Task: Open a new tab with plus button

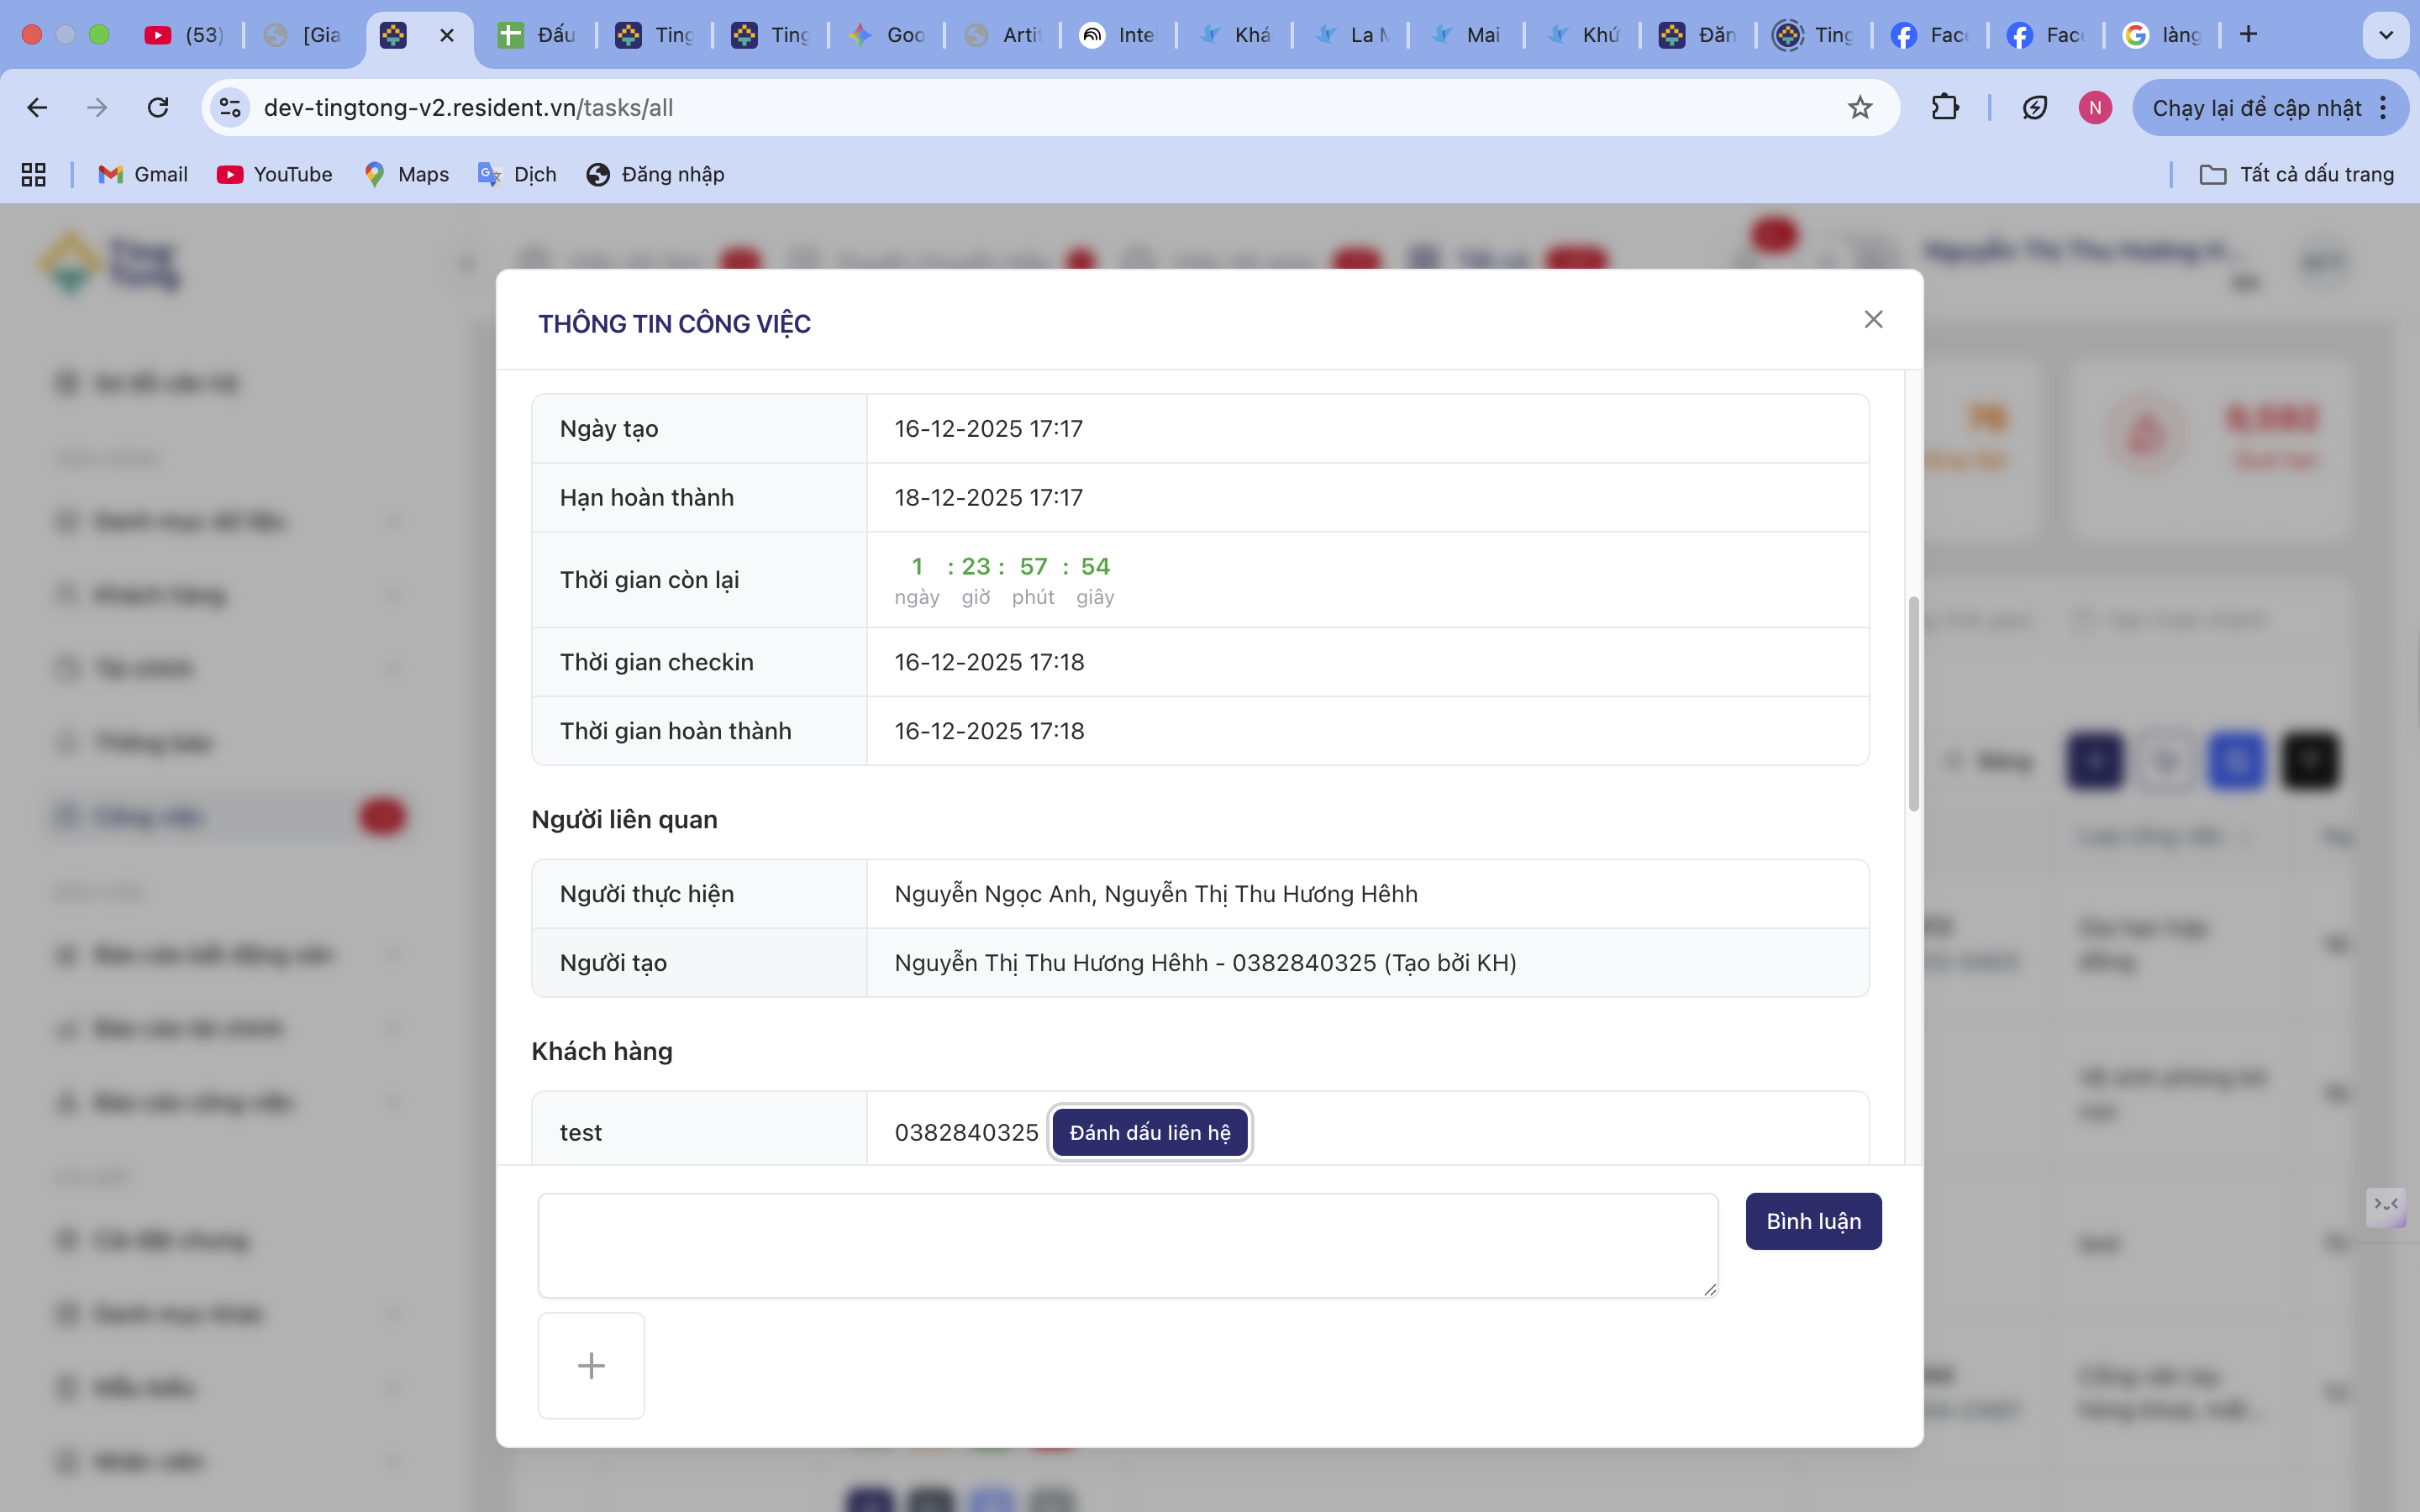Action: tap(2248, 35)
